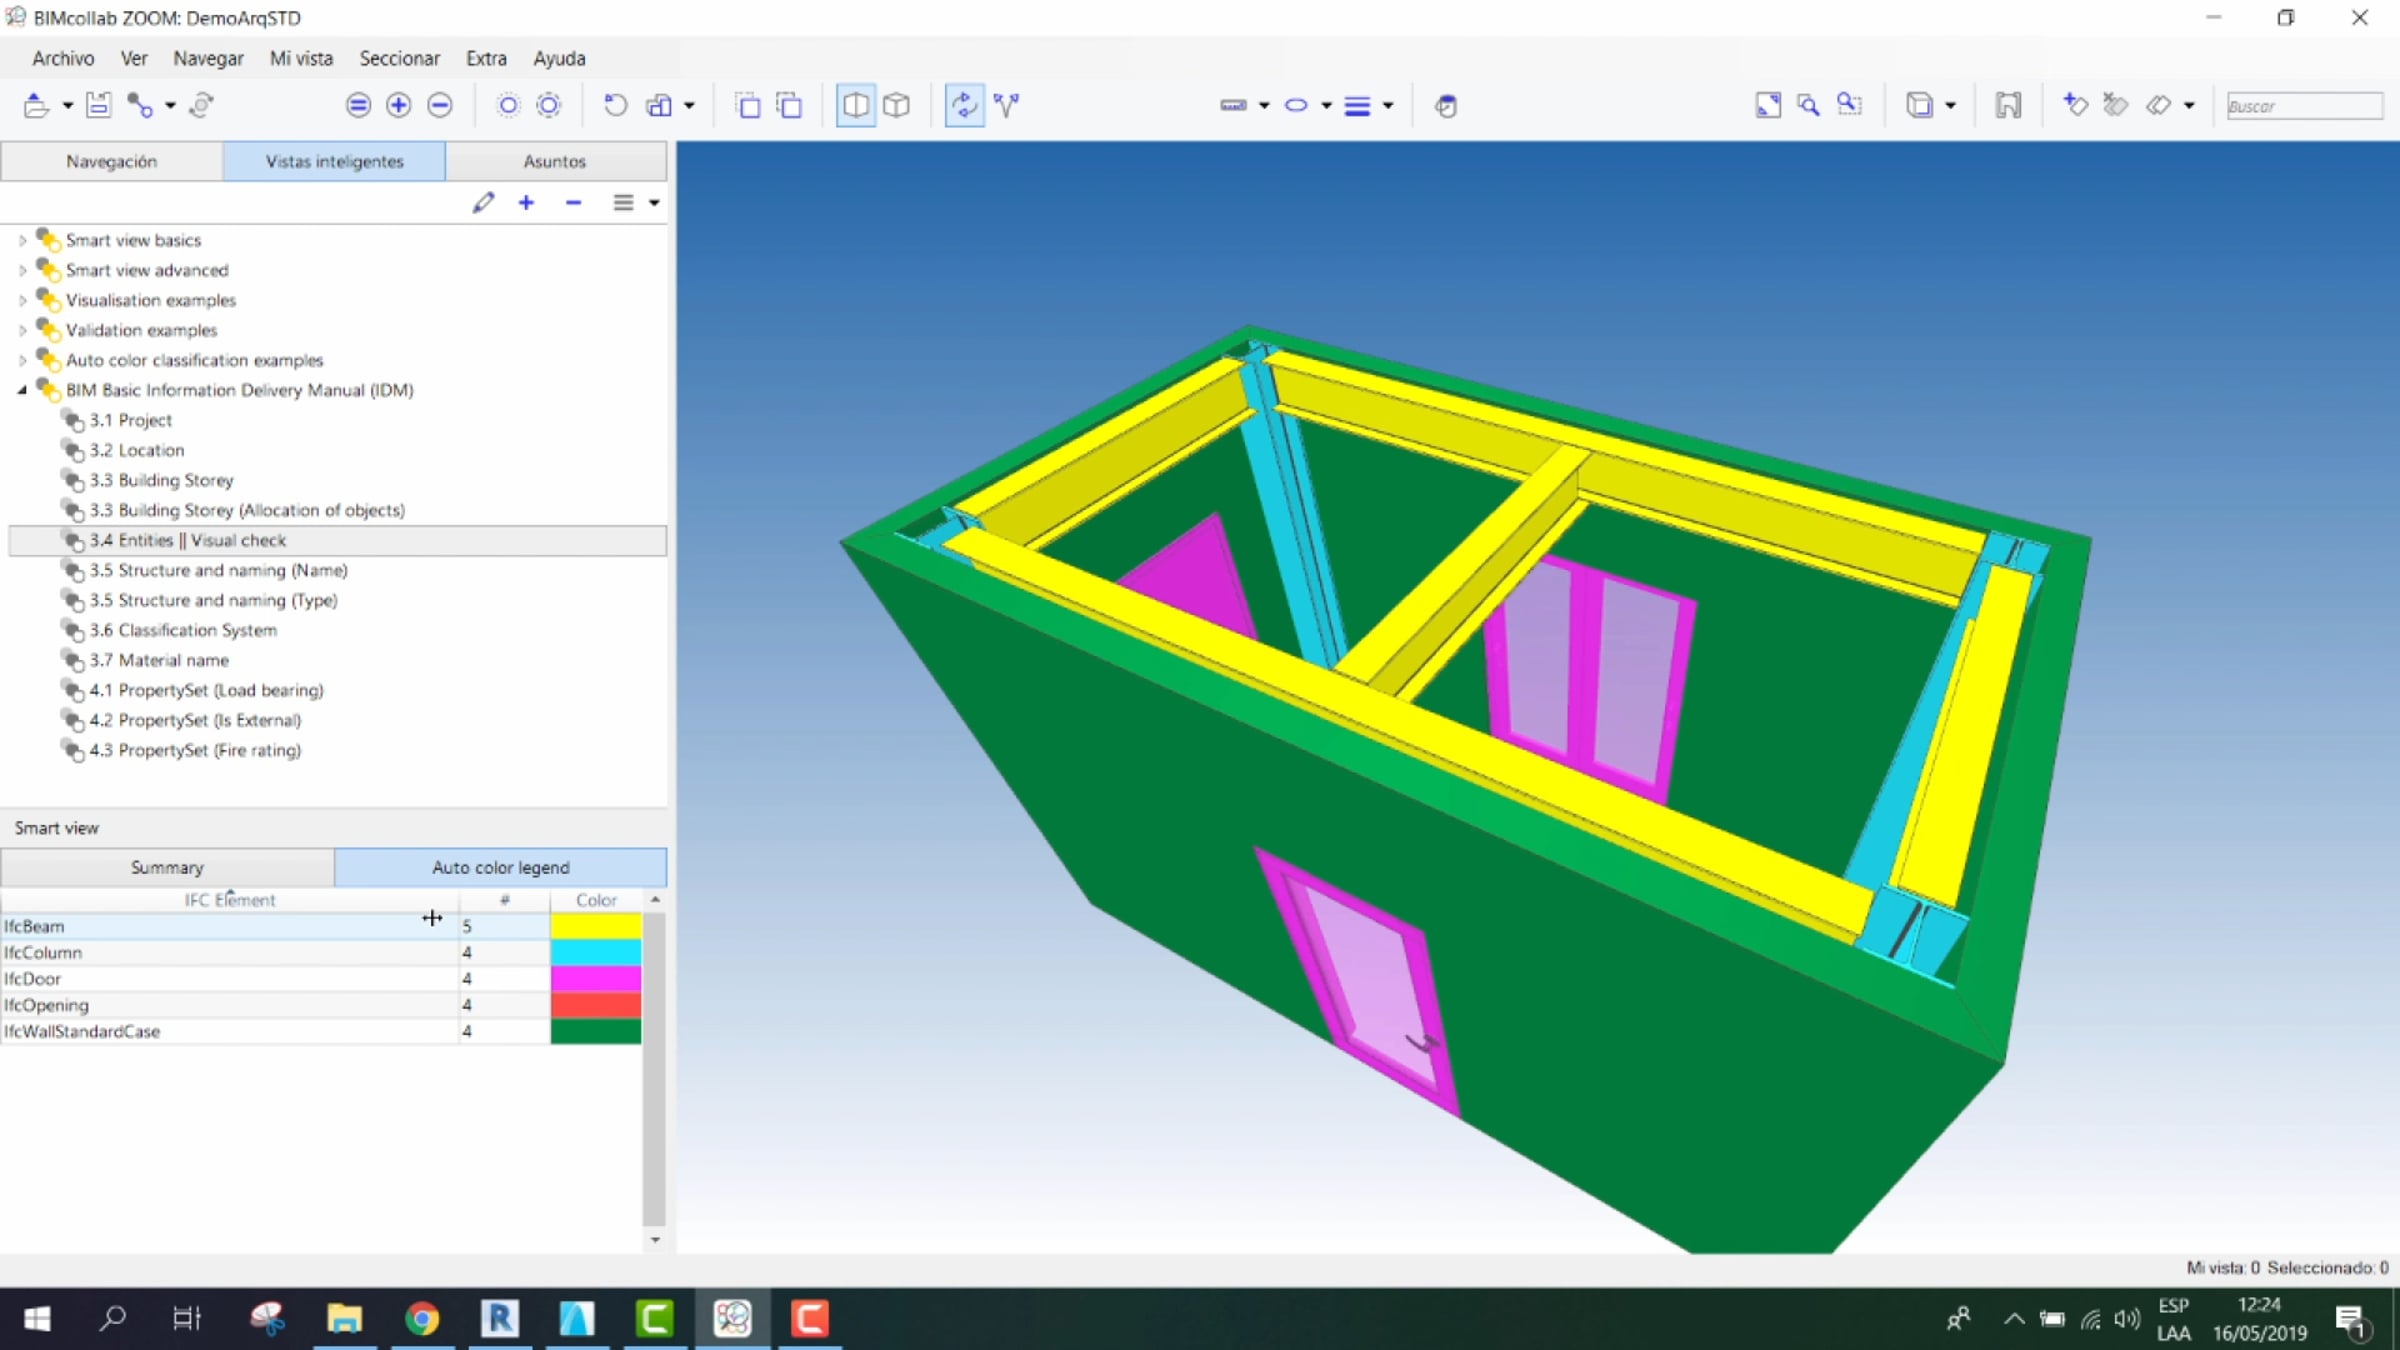Select the Summary tab in Smart view
2400x1350 pixels.
click(x=167, y=867)
